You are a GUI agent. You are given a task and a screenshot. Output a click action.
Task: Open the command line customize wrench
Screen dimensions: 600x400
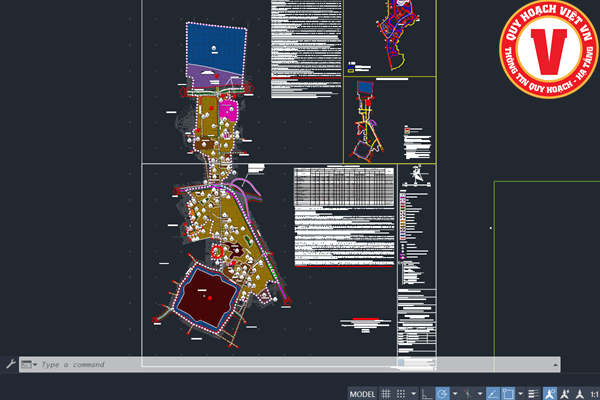click(11, 364)
